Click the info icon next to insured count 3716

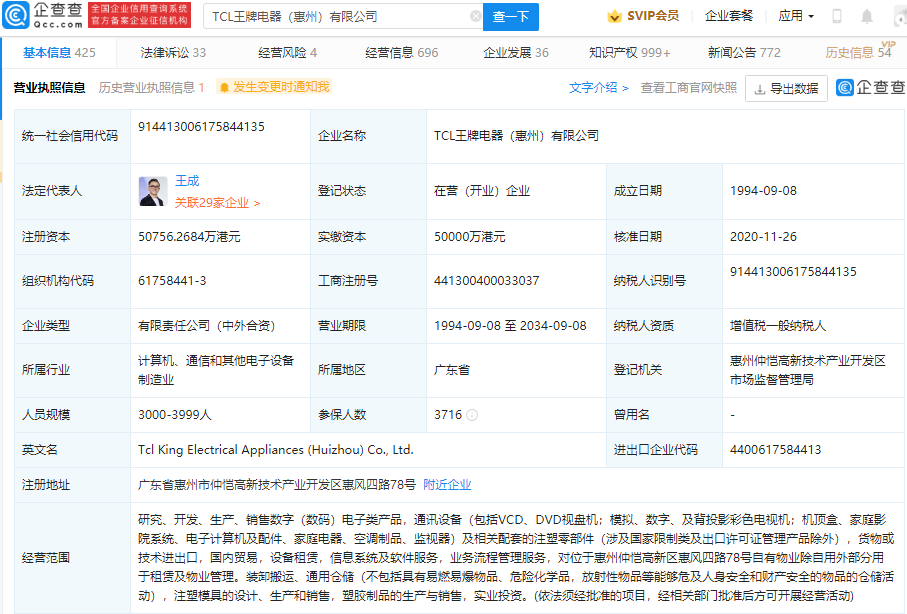click(473, 413)
